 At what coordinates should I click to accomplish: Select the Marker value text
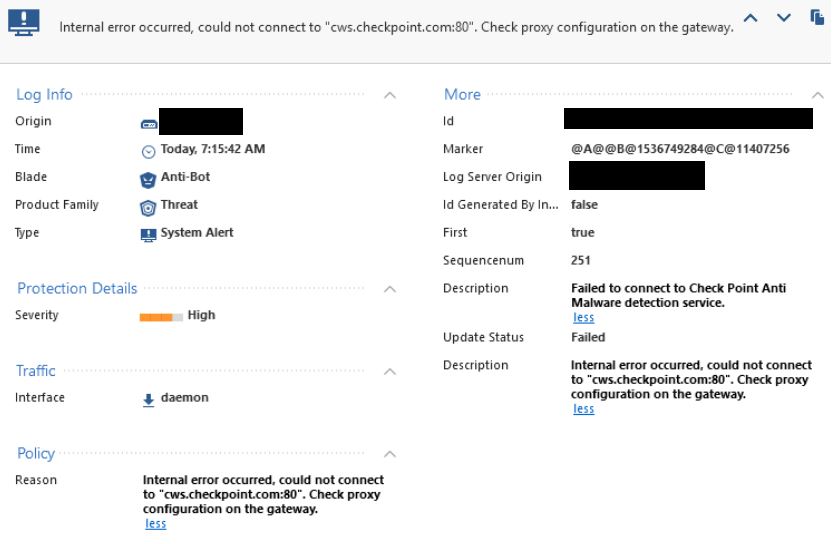[x=680, y=149]
